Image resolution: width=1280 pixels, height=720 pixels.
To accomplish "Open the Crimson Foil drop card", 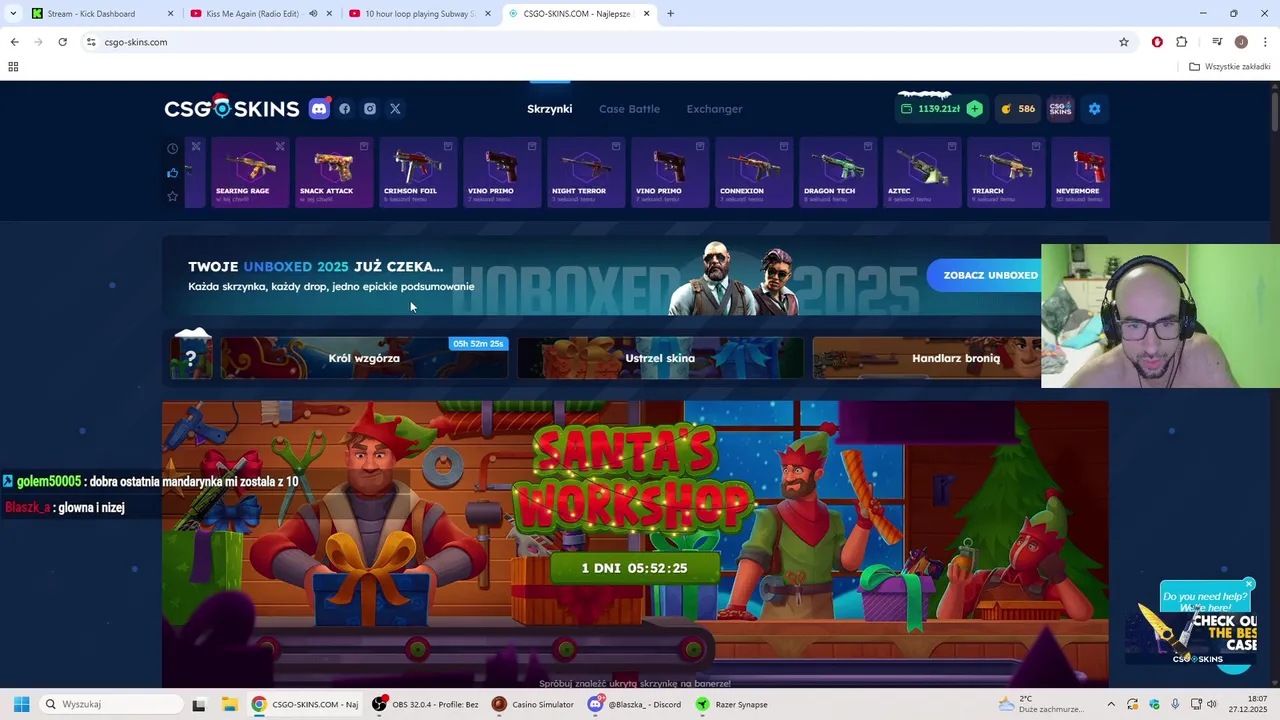I will click(418, 172).
